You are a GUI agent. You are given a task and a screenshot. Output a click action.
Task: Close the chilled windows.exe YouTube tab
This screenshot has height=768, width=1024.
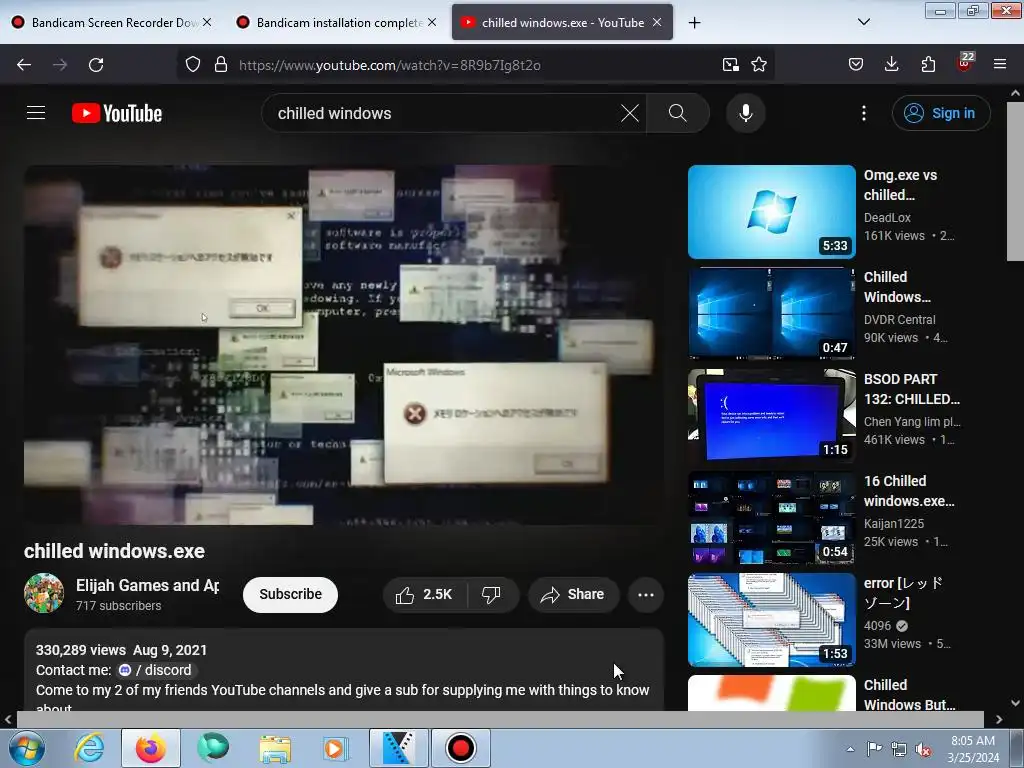[657, 22]
